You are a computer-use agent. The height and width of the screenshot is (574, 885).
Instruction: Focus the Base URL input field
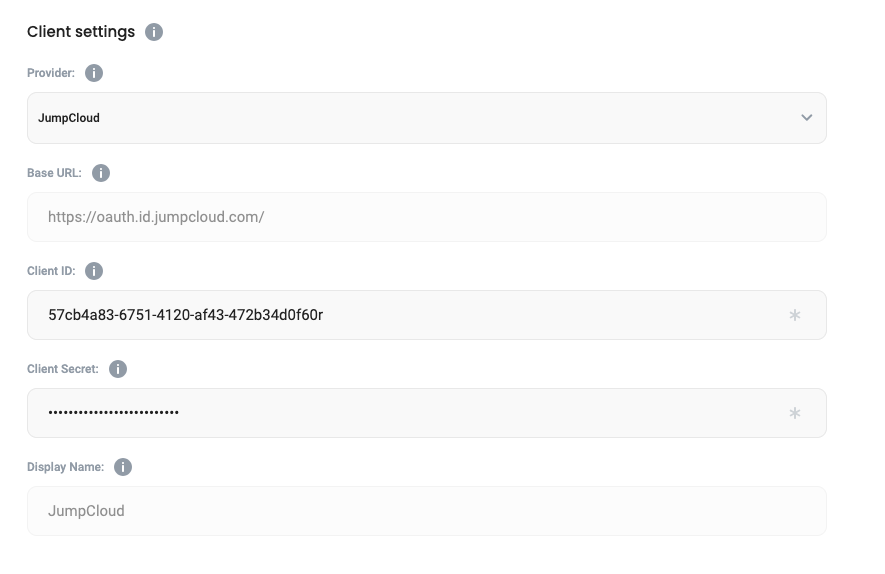pos(426,217)
